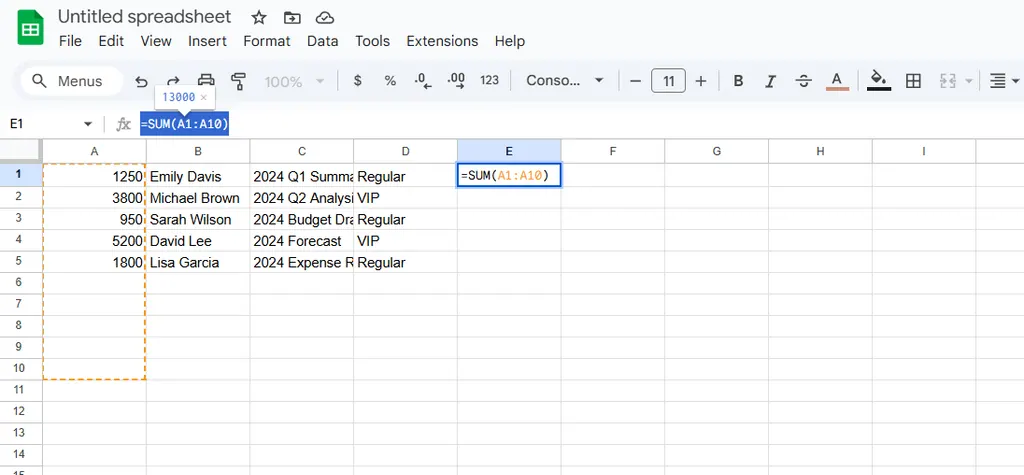Click the font size input field
Image resolution: width=1024 pixels, height=475 pixels.
coord(668,81)
